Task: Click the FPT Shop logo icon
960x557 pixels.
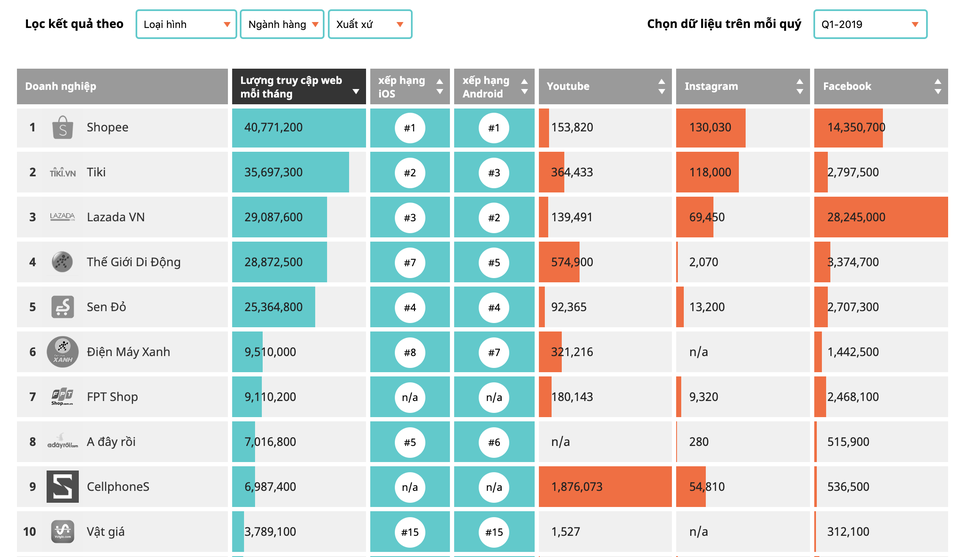Action: [62, 397]
